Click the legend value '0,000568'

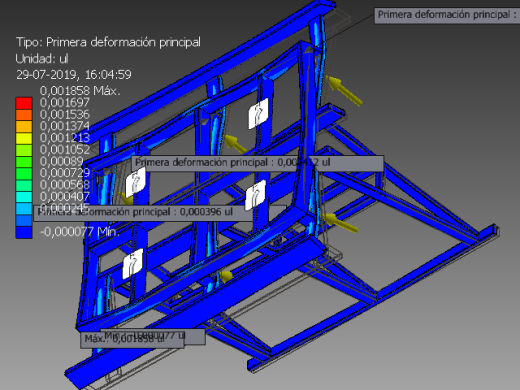click(65, 185)
